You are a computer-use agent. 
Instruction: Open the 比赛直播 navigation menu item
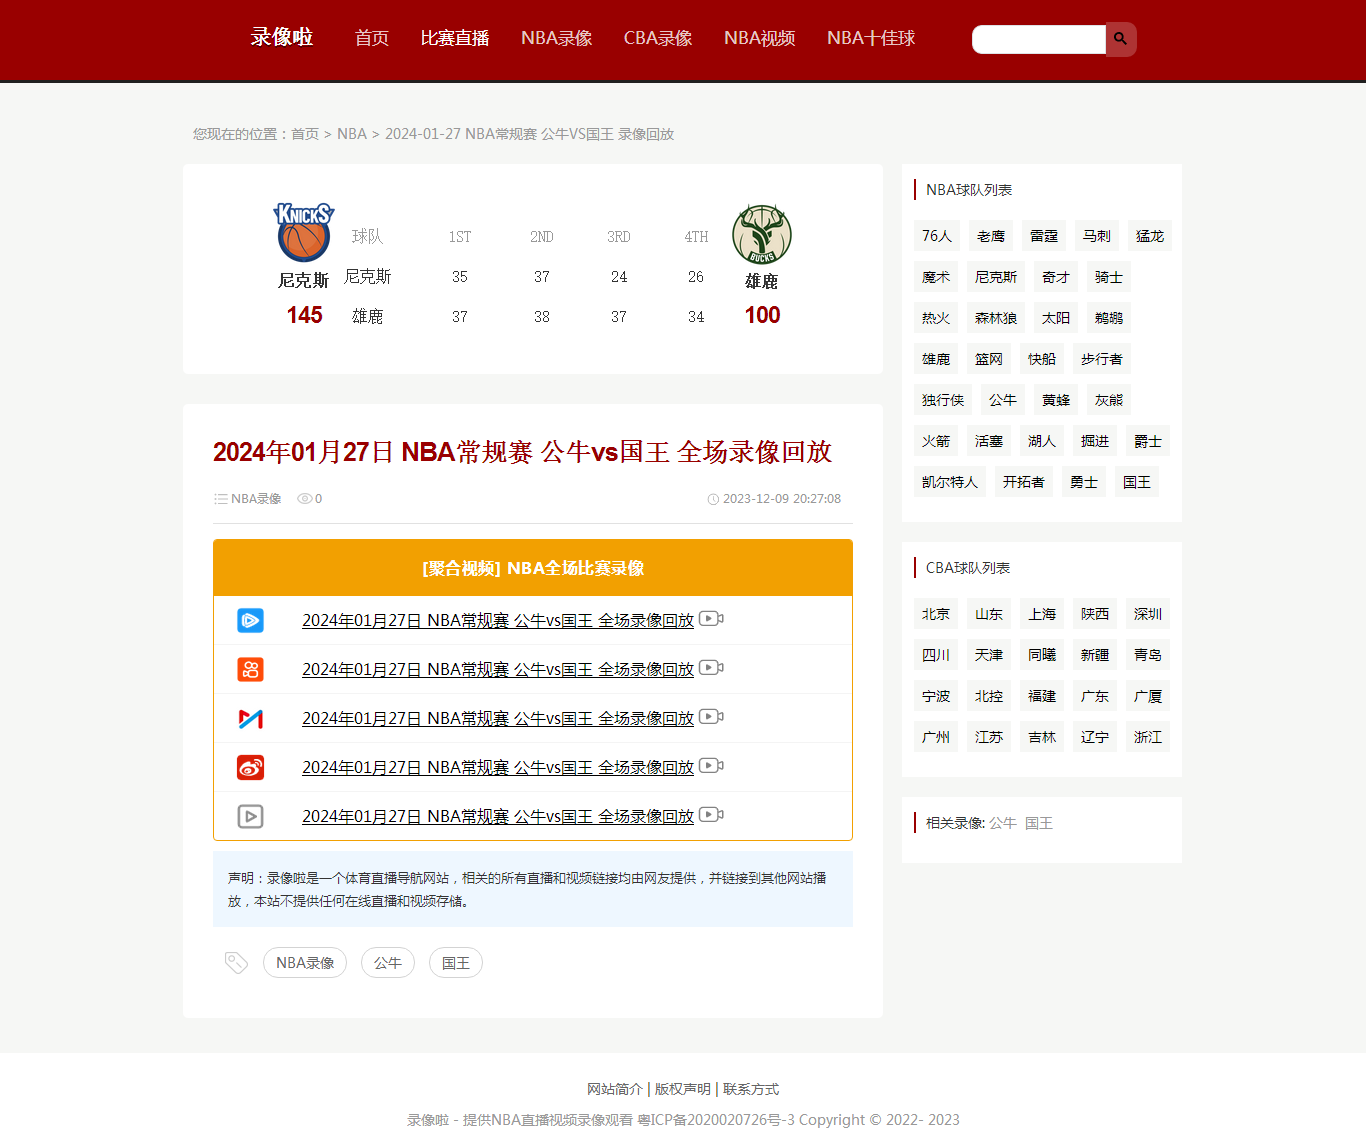click(x=455, y=38)
